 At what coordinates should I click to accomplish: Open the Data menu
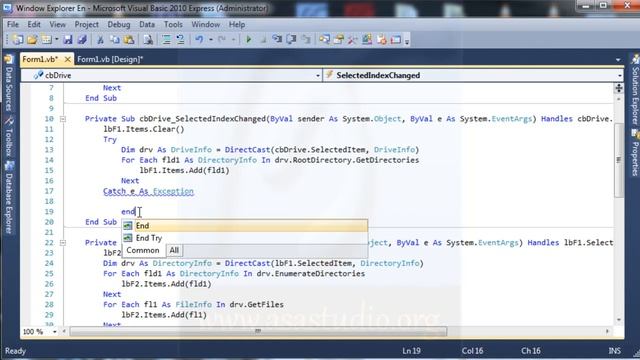[x=147, y=24]
